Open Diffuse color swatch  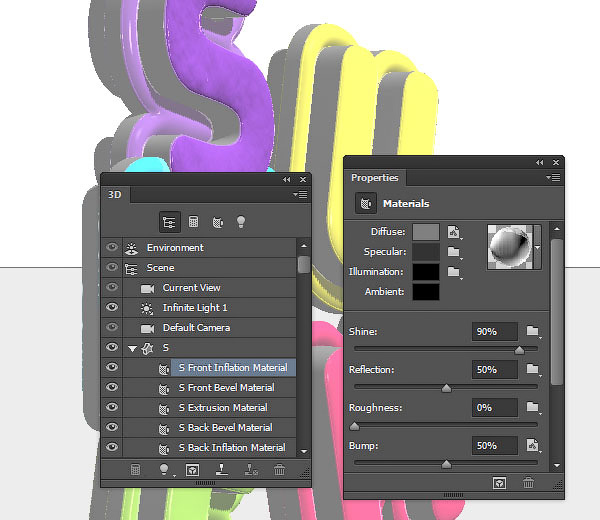tap(426, 232)
